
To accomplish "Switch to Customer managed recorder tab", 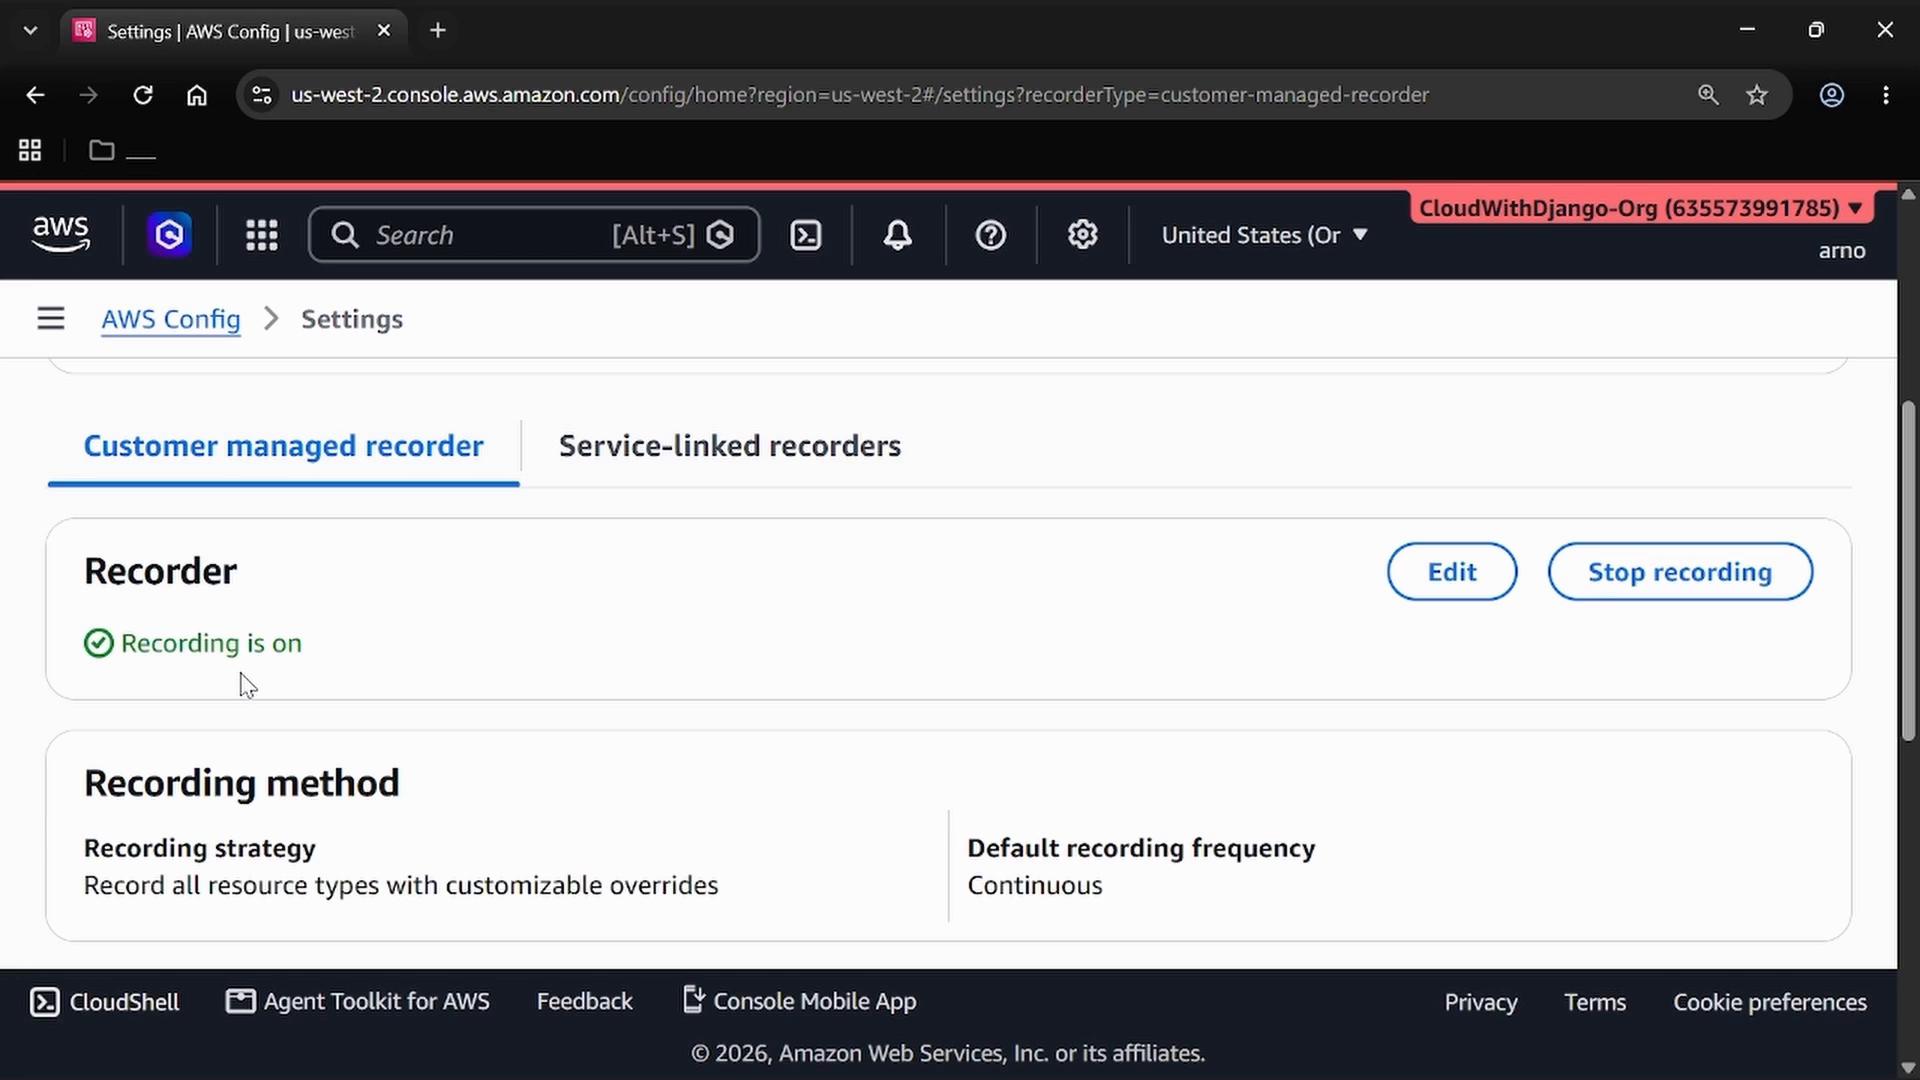I will point(283,446).
